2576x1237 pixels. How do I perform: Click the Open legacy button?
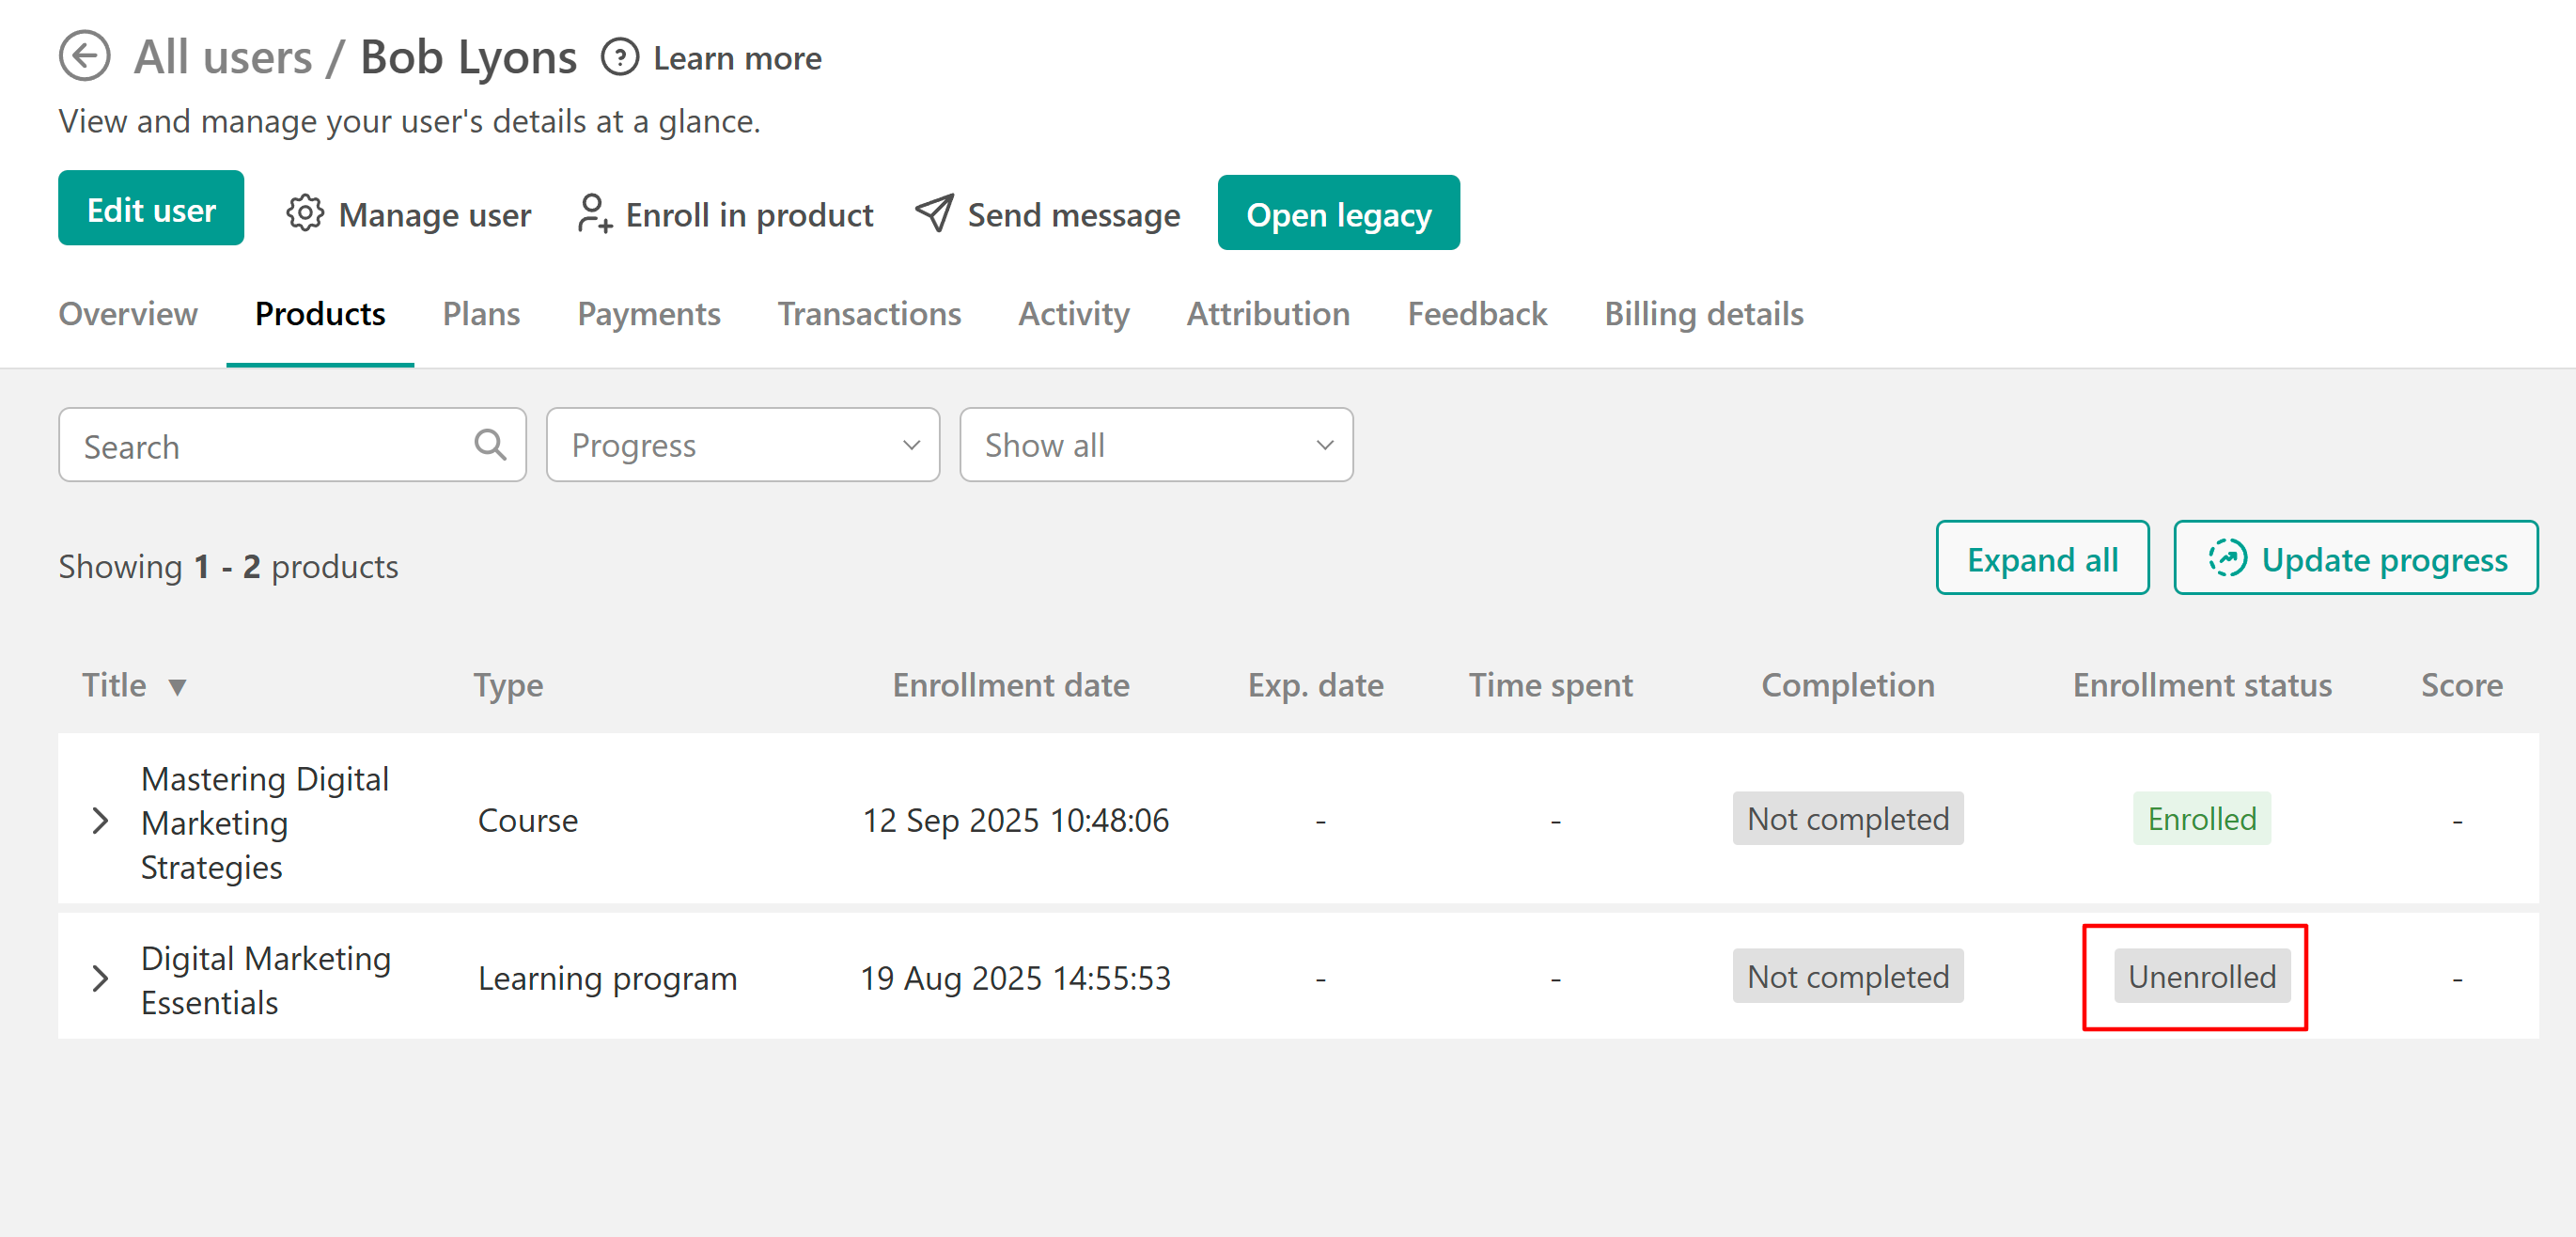coord(1337,213)
